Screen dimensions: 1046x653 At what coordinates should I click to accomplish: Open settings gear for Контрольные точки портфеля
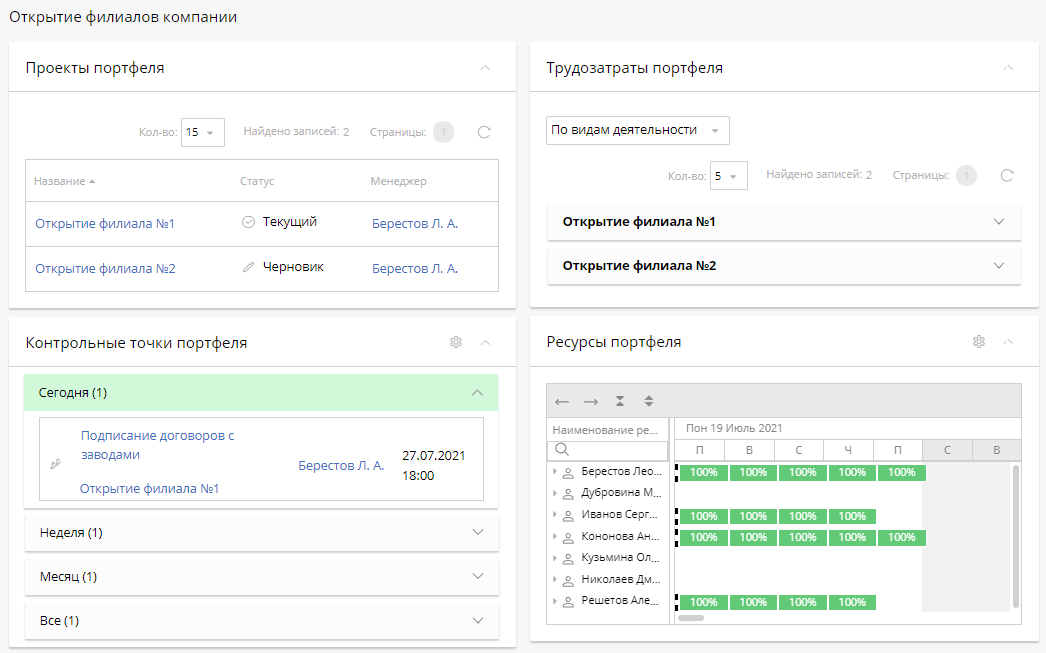pos(456,342)
